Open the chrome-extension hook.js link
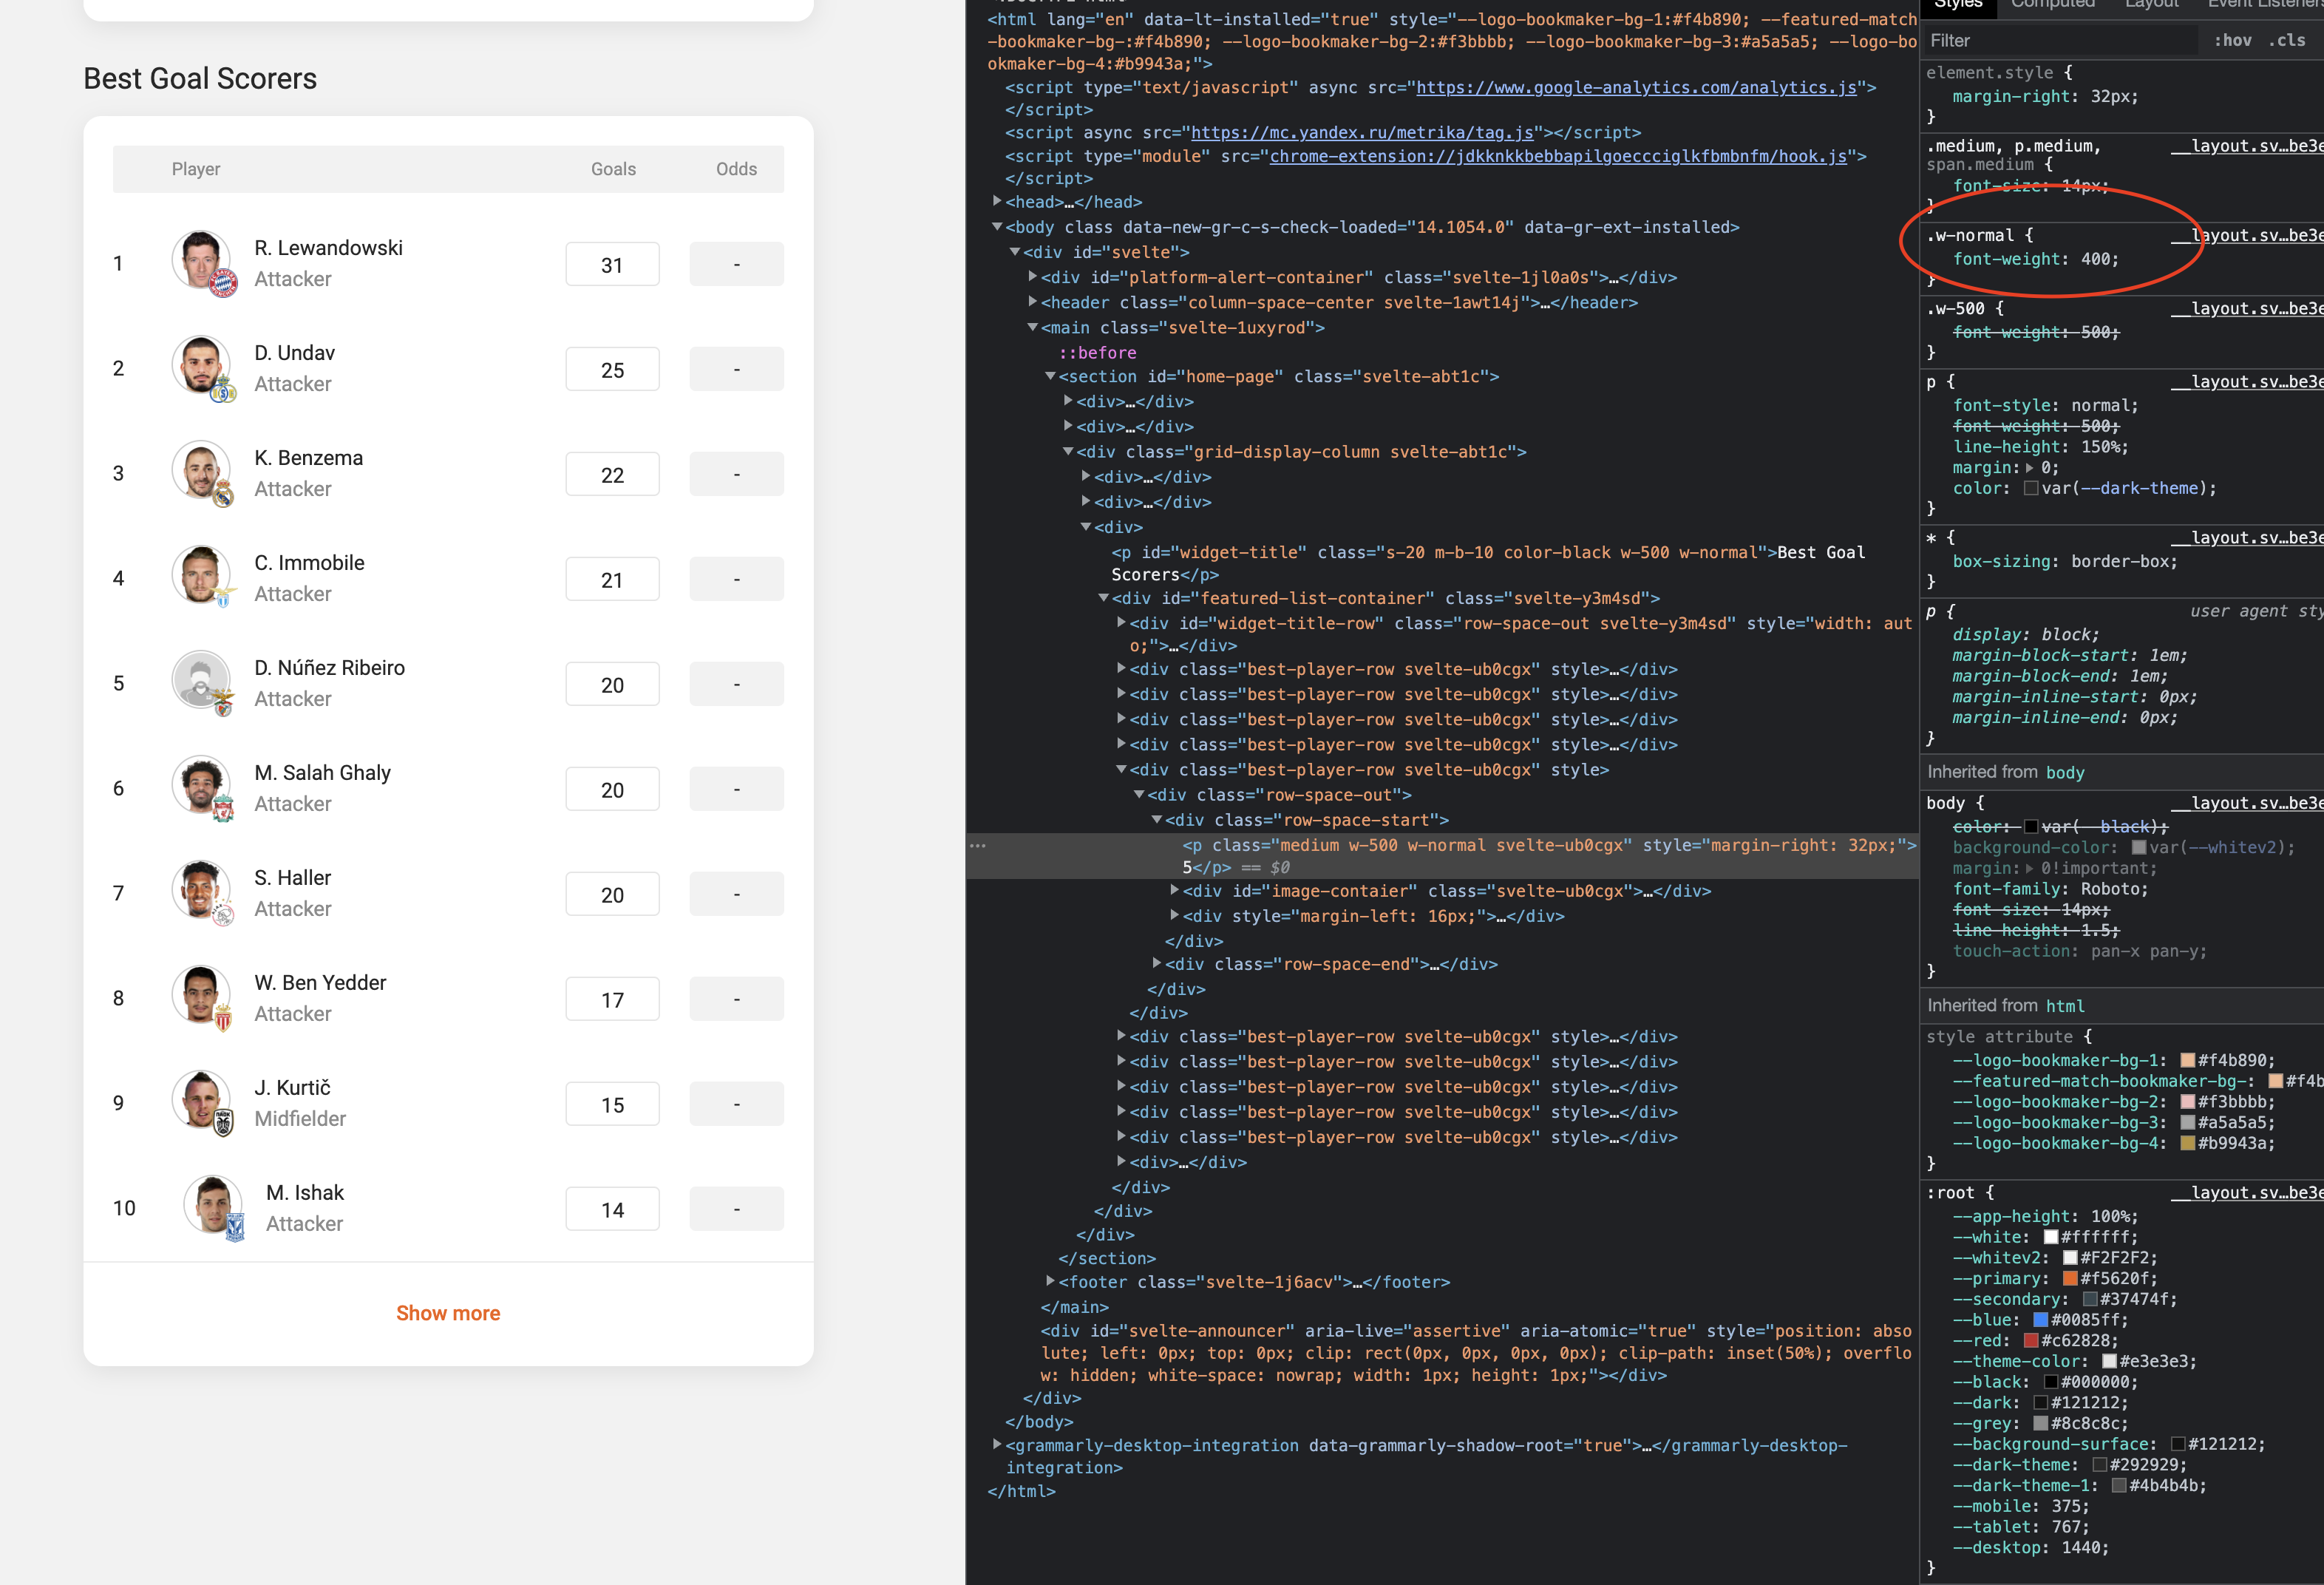 1558,156
